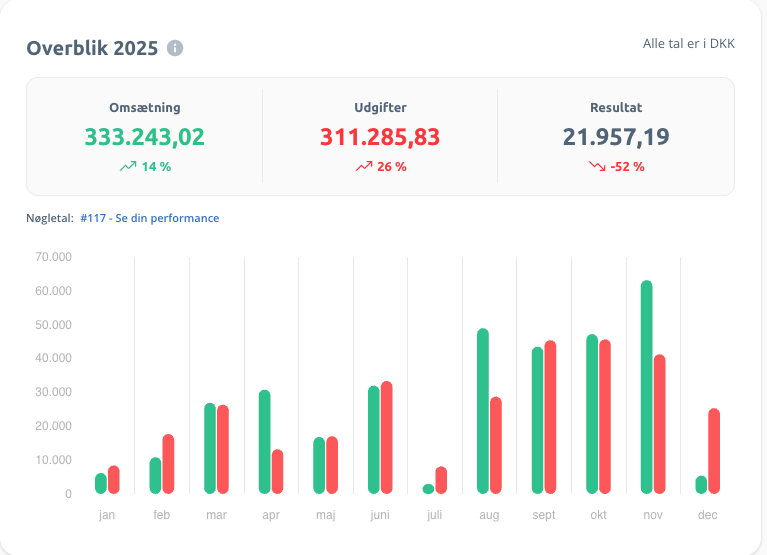Click the red expenses bar for feb
This screenshot has width=767, height=555.
pyautogui.click(x=168, y=463)
